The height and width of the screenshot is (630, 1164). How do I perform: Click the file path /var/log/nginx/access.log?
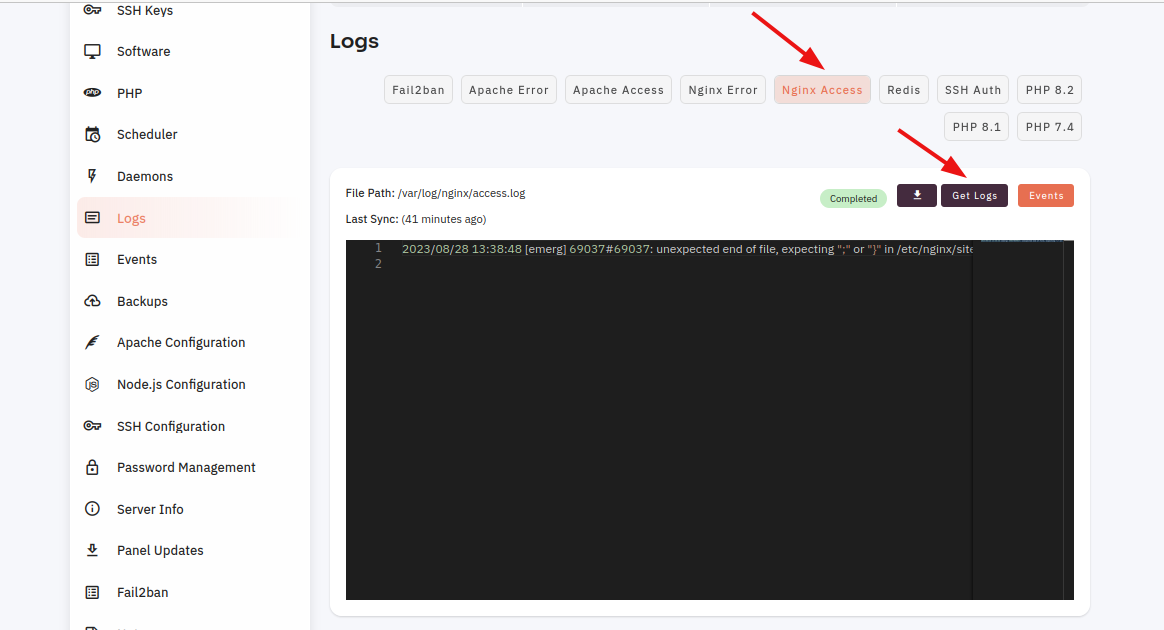462,193
